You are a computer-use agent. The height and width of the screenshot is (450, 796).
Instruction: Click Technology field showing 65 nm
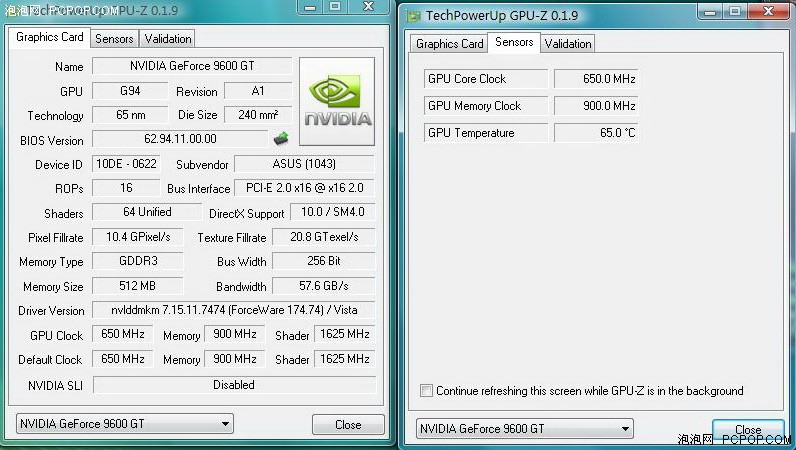[130, 115]
